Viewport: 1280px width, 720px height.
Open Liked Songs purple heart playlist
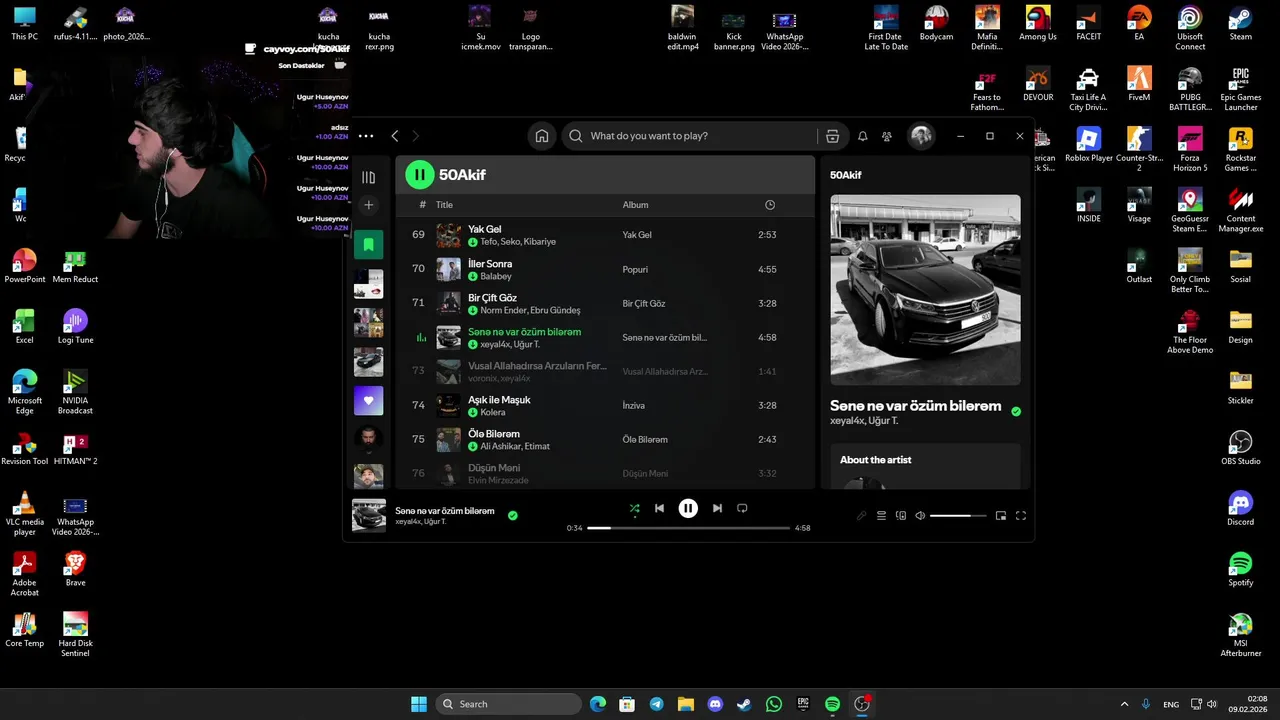pos(368,400)
